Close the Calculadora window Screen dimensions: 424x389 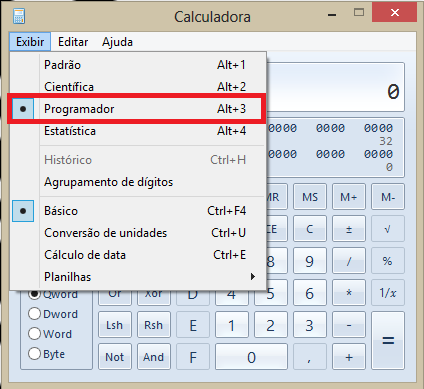coord(395,13)
